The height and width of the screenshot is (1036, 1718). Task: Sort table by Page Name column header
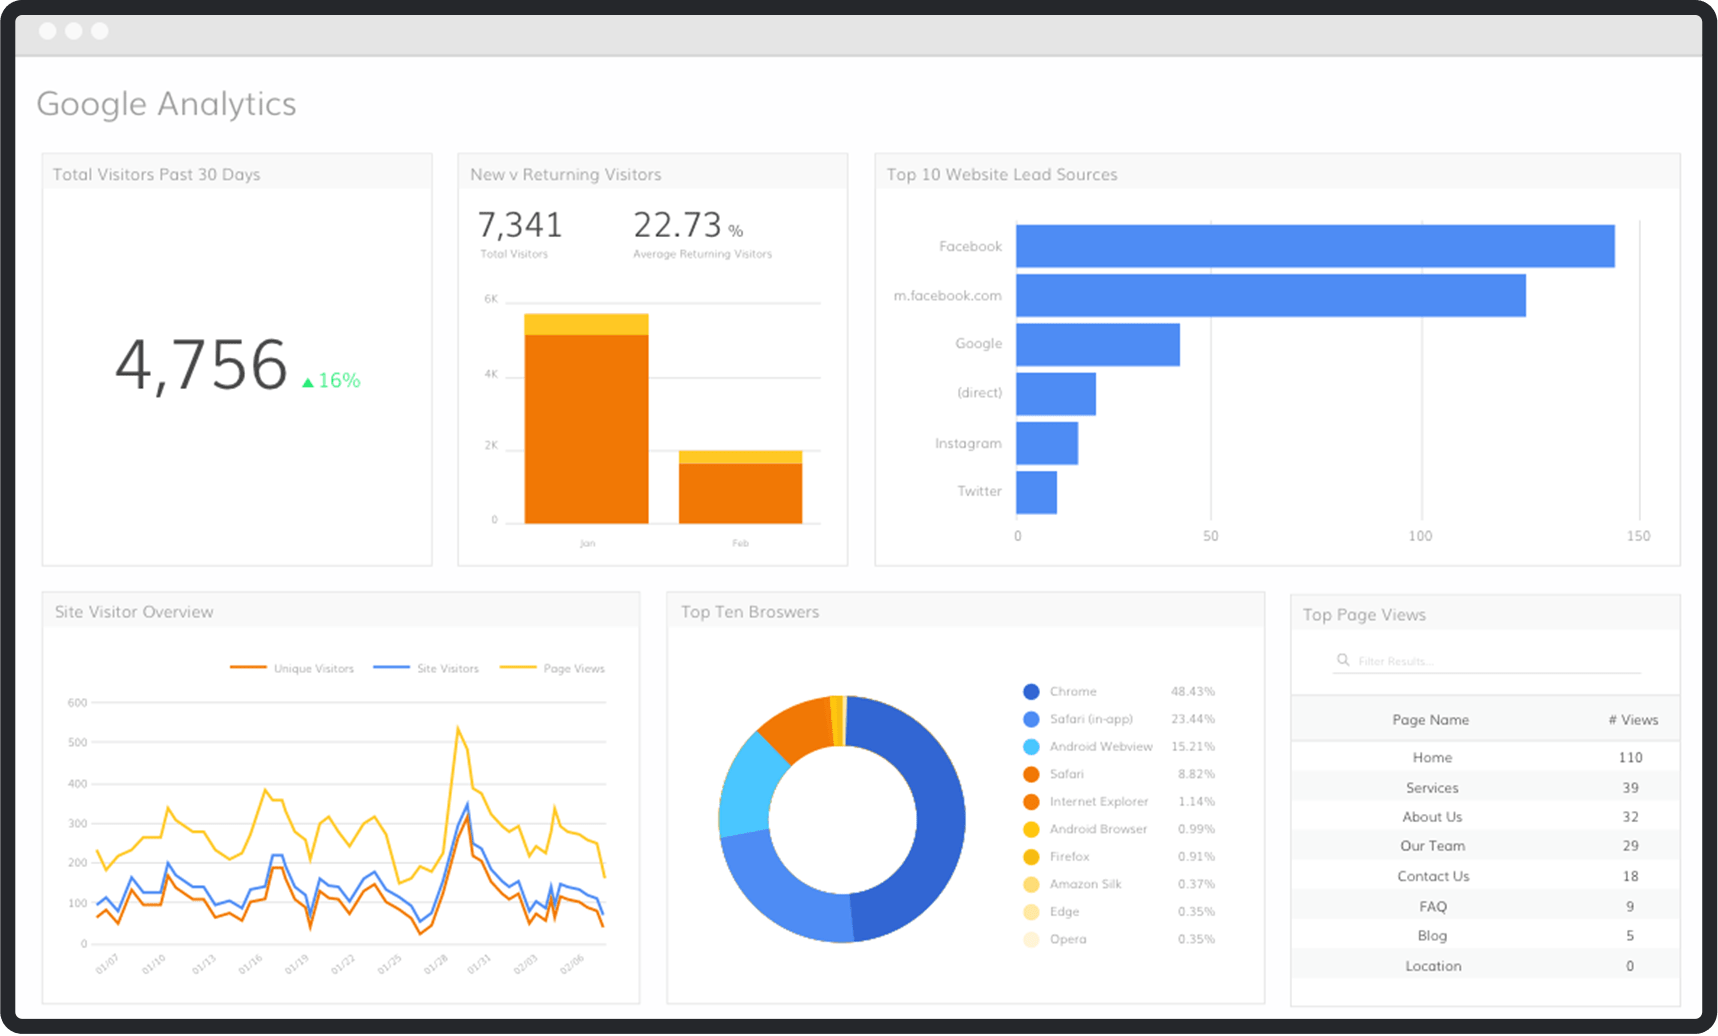pyautogui.click(x=1430, y=720)
